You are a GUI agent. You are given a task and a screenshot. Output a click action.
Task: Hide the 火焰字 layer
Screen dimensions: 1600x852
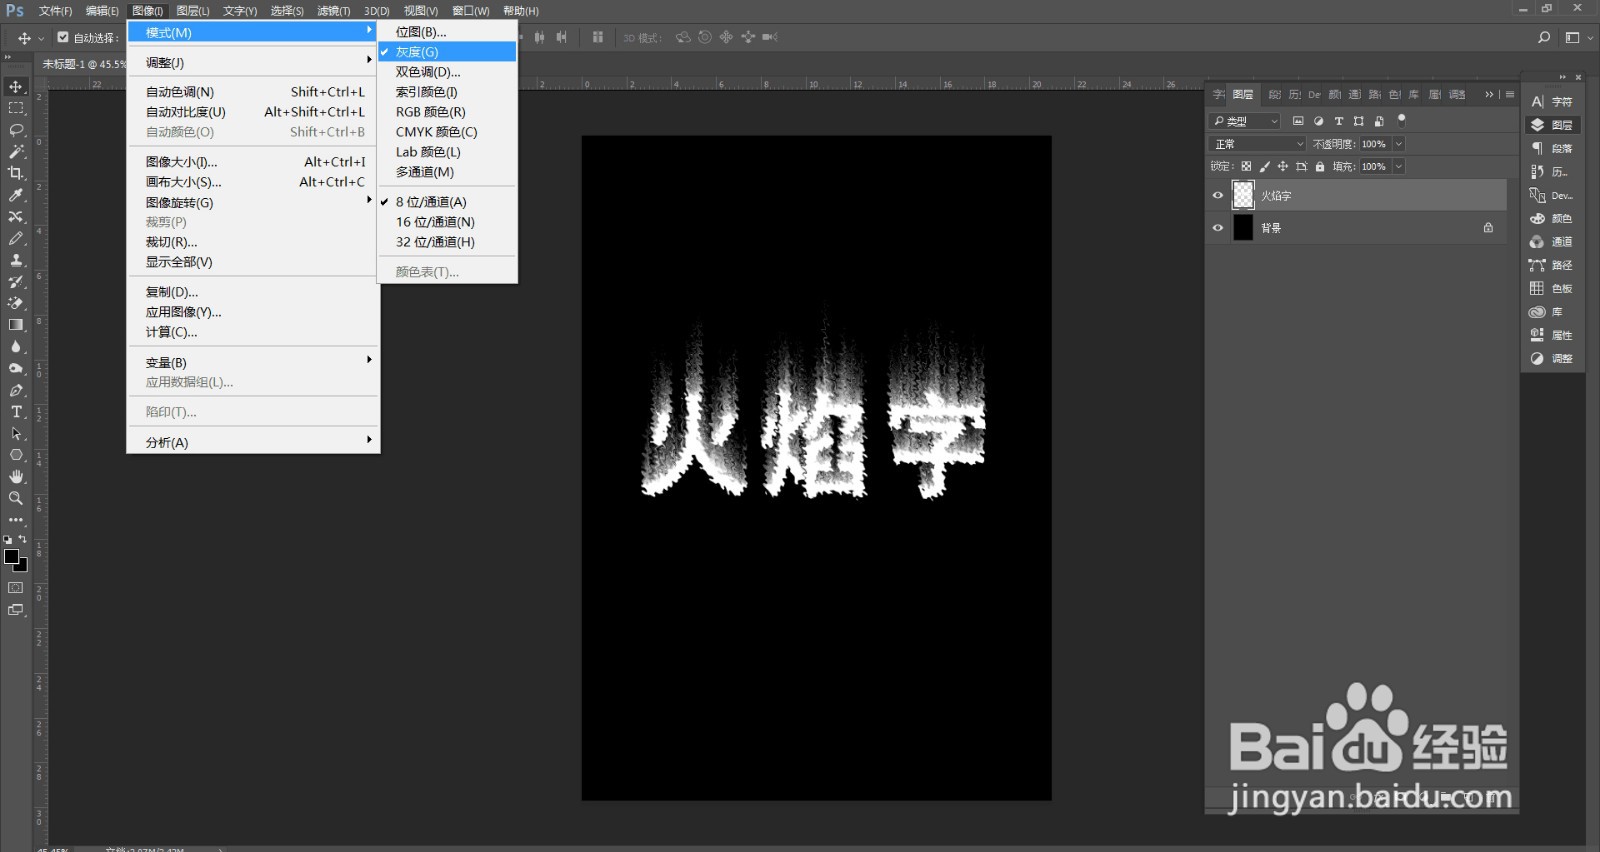[1218, 196]
